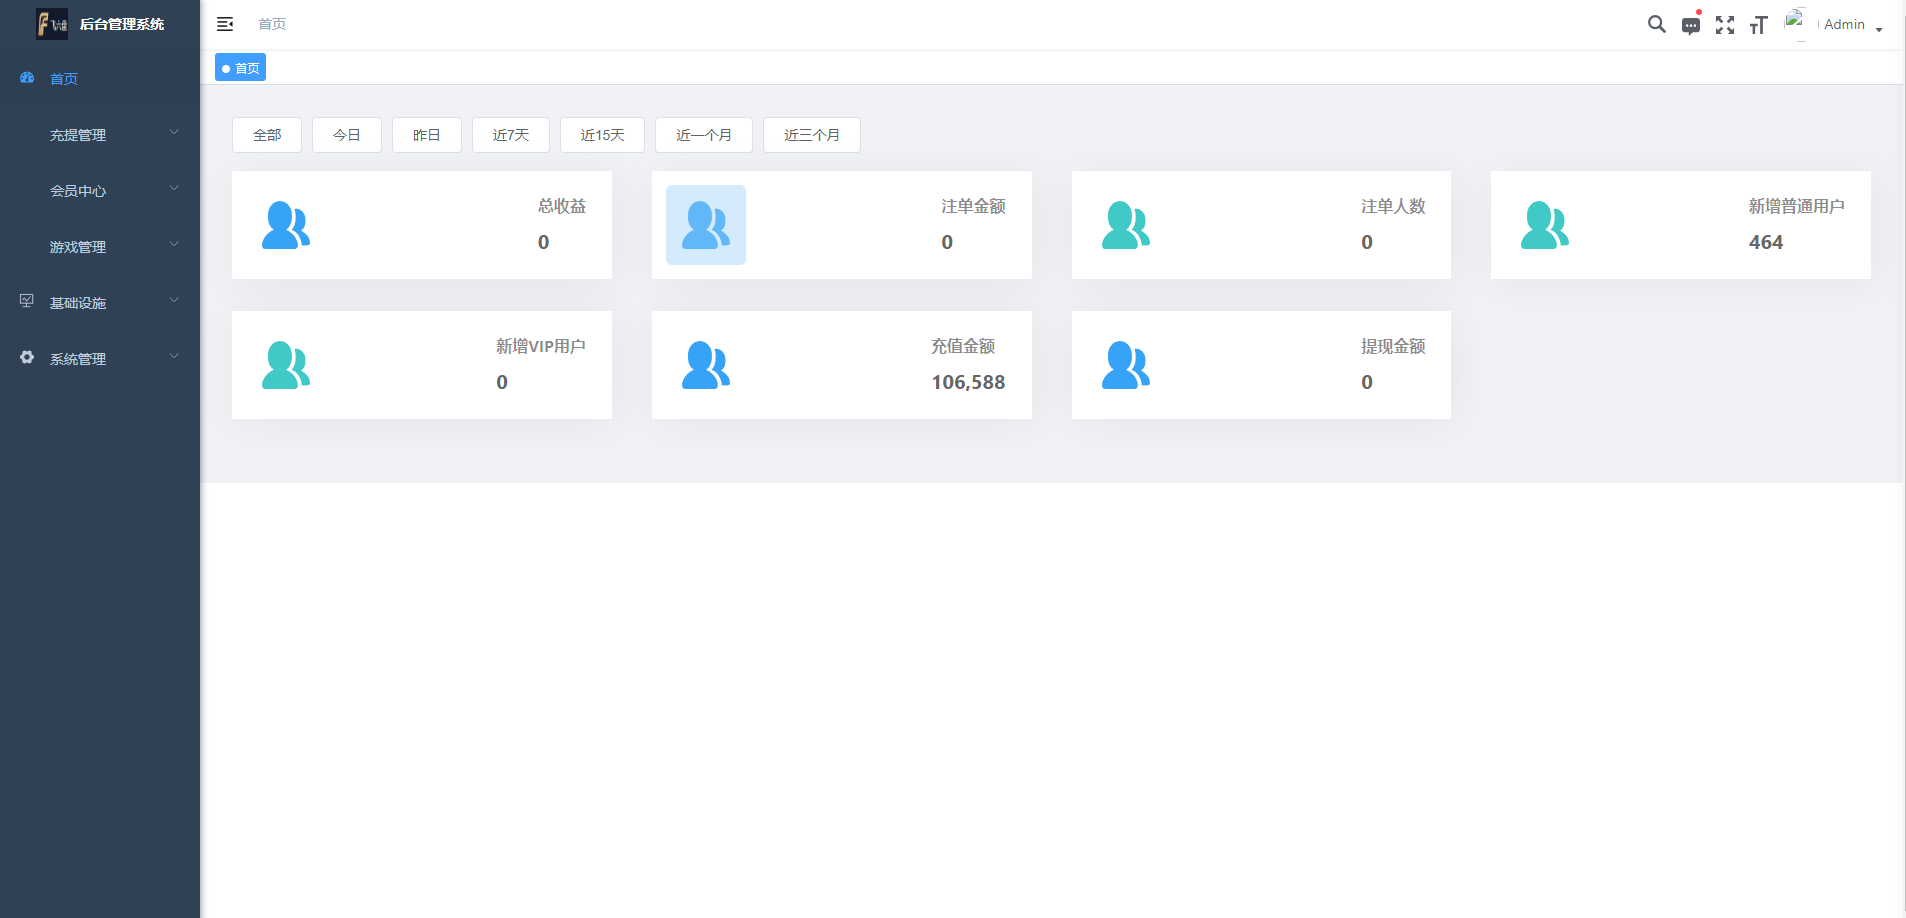The height and width of the screenshot is (918, 1906).
Task: Expand the 充提管理 sidebar menu
Action: (100, 135)
